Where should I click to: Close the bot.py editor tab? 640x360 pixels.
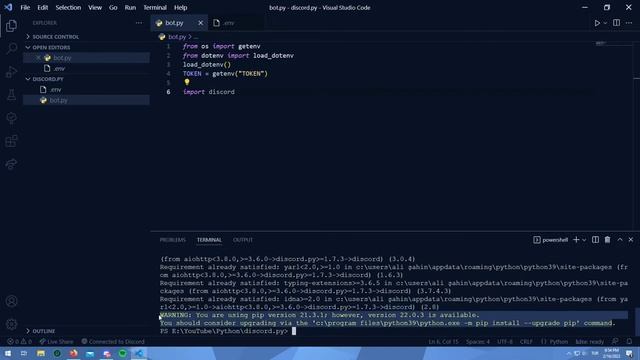(x=200, y=23)
